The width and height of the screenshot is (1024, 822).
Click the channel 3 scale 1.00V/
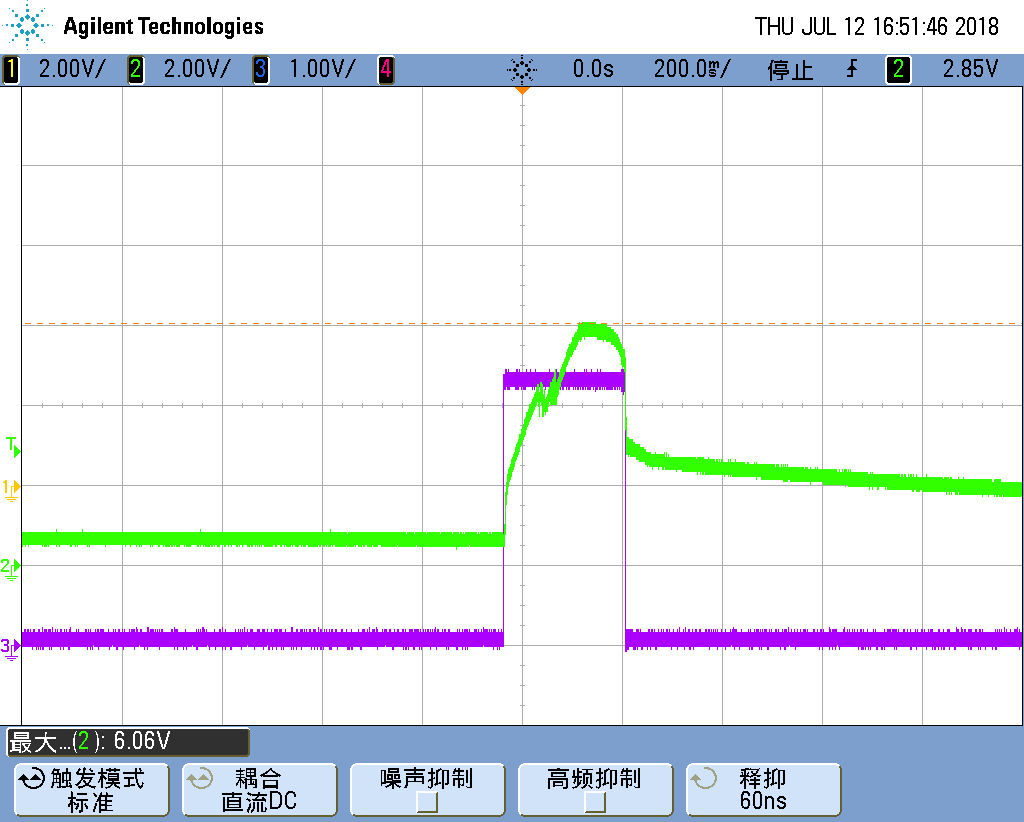point(322,69)
